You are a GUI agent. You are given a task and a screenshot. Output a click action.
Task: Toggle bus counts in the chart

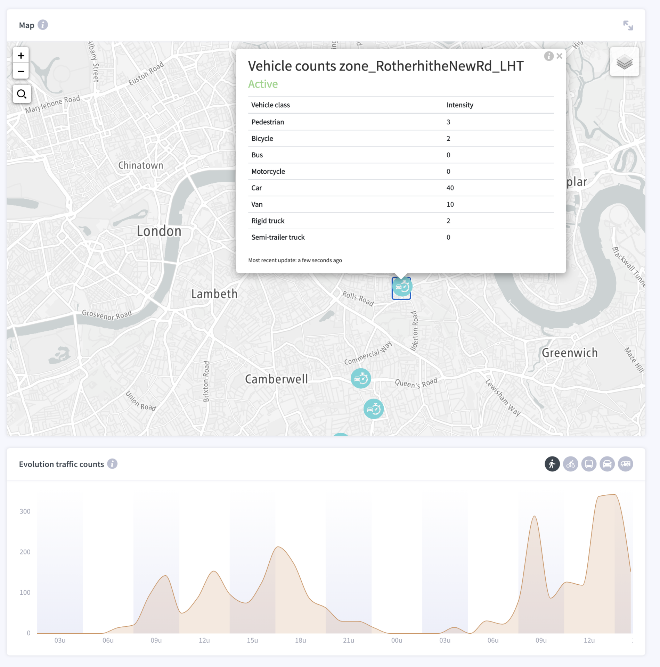589,464
